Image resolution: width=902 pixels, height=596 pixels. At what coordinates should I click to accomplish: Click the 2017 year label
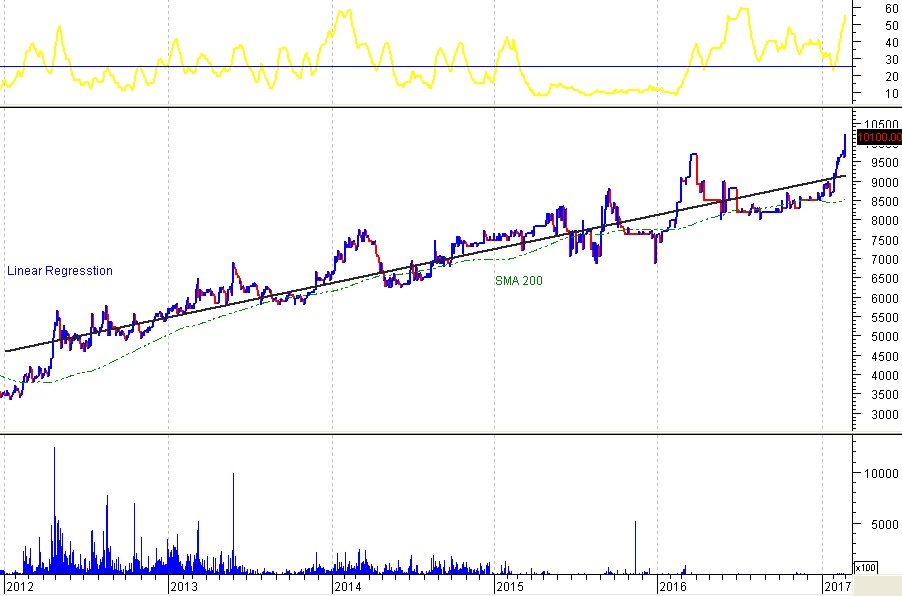pyautogui.click(x=838, y=586)
